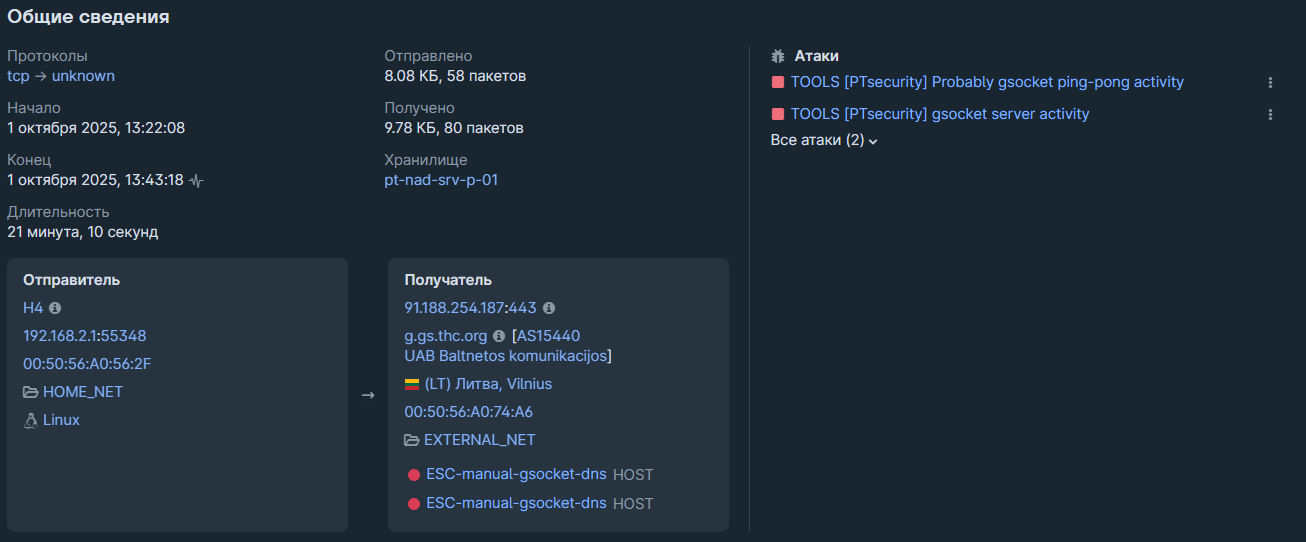Image resolution: width=1306 pixels, height=542 pixels.
Task: Click the tcp protocol link
Action: coord(18,76)
